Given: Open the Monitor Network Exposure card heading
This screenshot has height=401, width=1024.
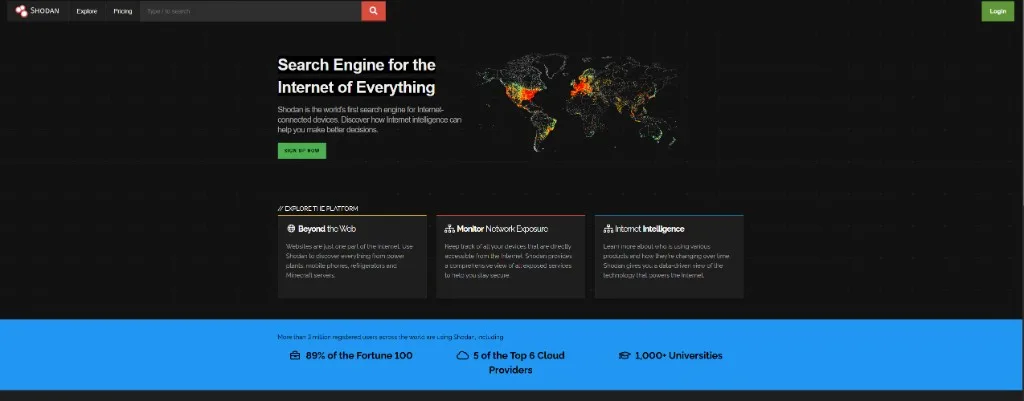Looking at the screenshot, I should (502, 229).
